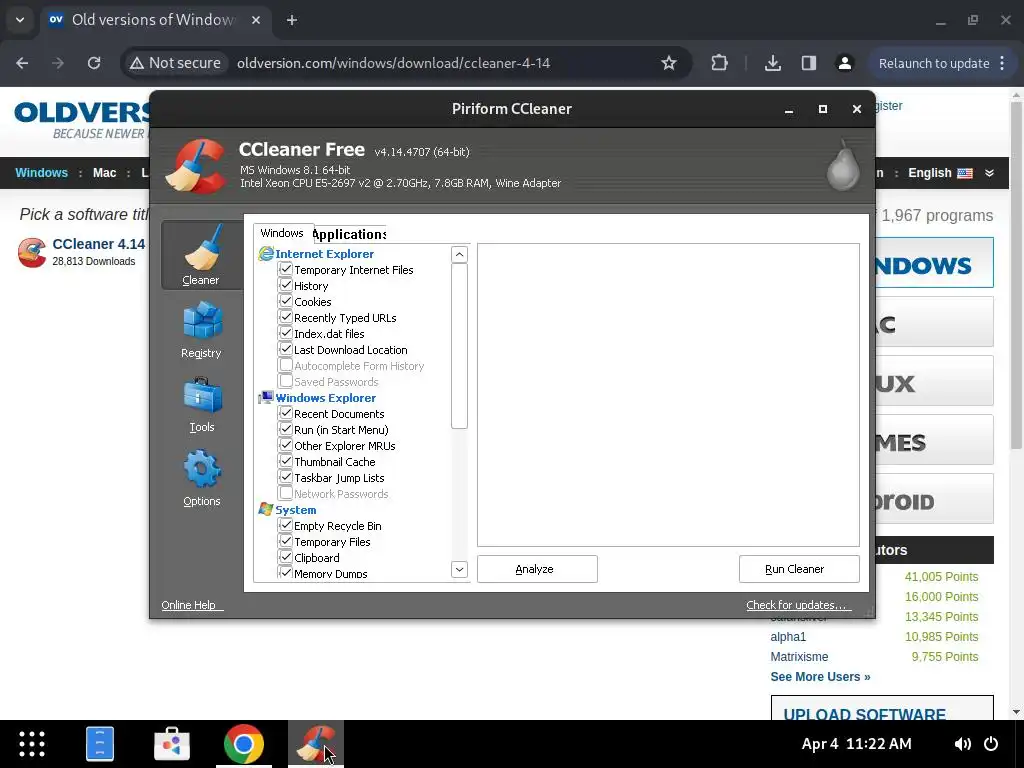Enable Autocomplete Form History checkbox
The width and height of the screenshot is (1024, 768).
(285, 365)
